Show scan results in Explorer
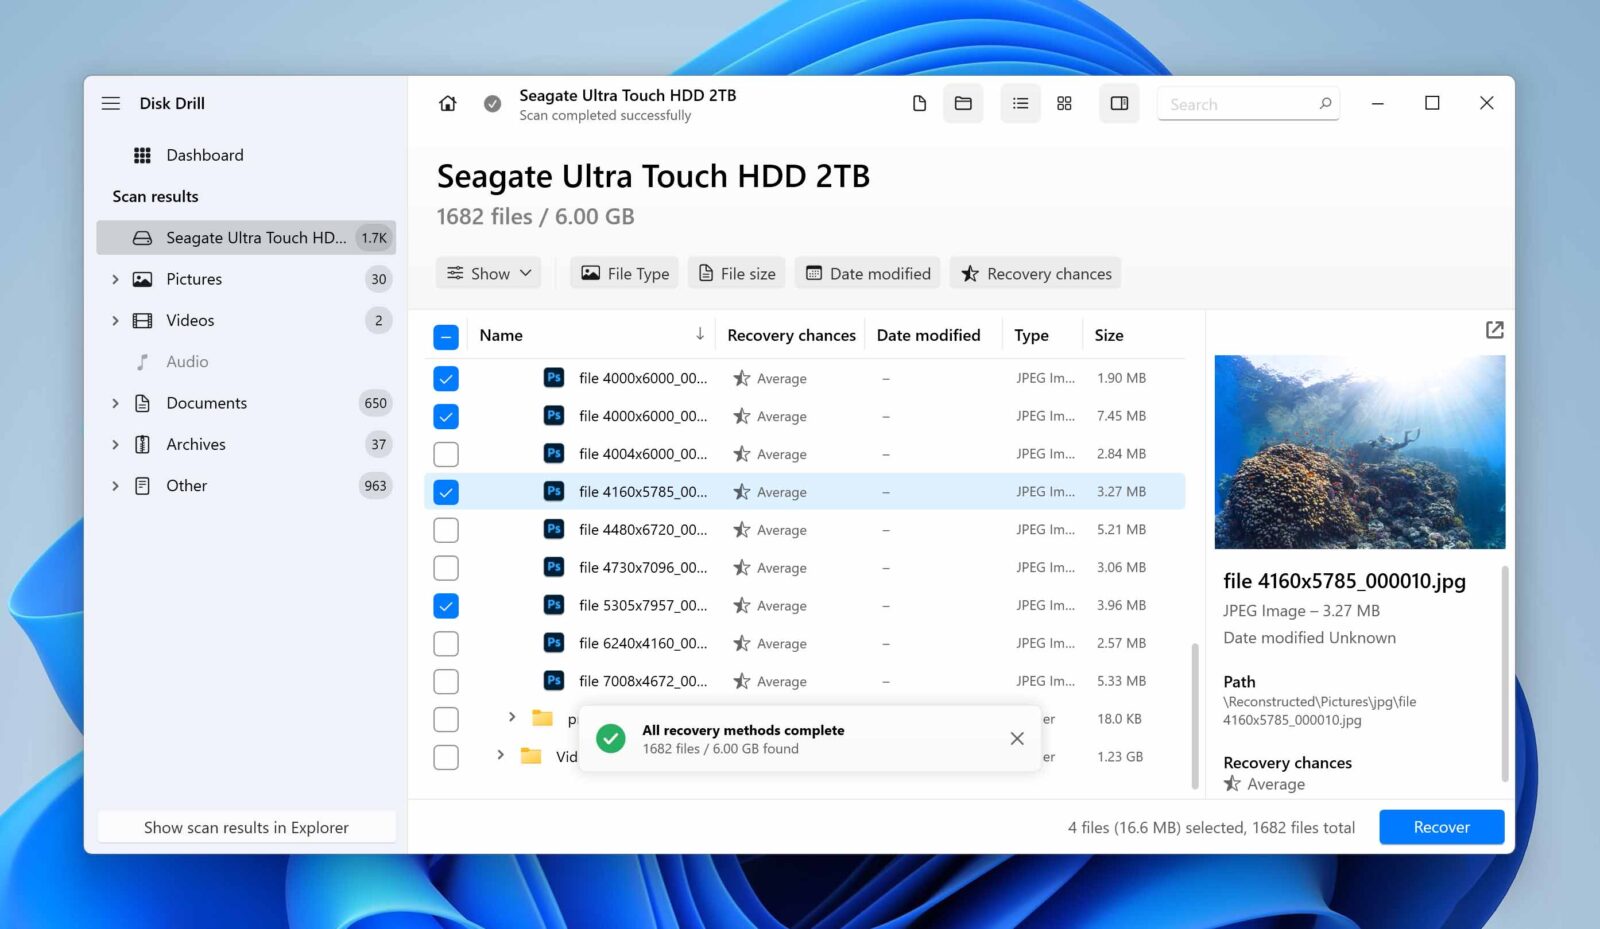Screen dimensions: 1600x929 [246, 827]
